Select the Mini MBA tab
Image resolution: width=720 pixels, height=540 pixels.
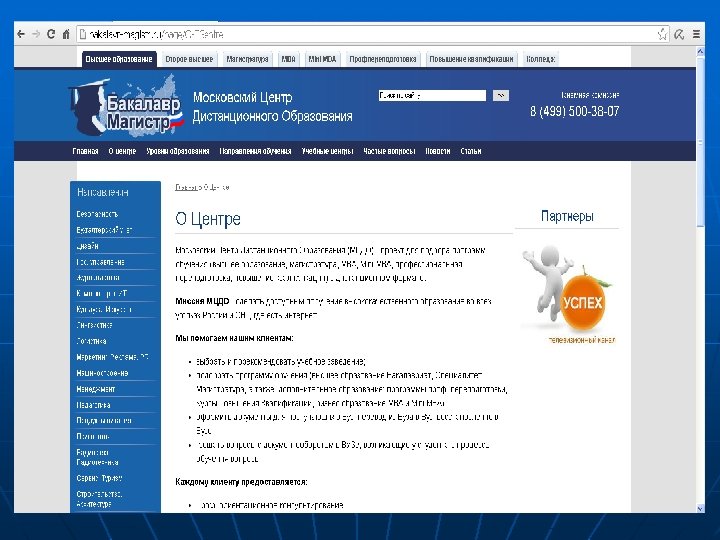pos(322,59)
